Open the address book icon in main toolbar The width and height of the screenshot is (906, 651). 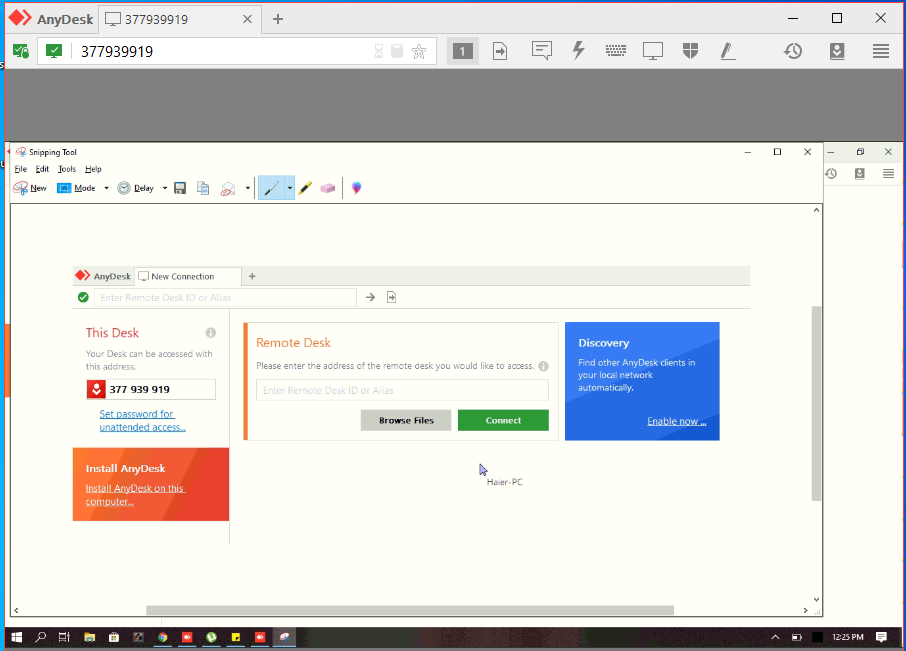837,51
